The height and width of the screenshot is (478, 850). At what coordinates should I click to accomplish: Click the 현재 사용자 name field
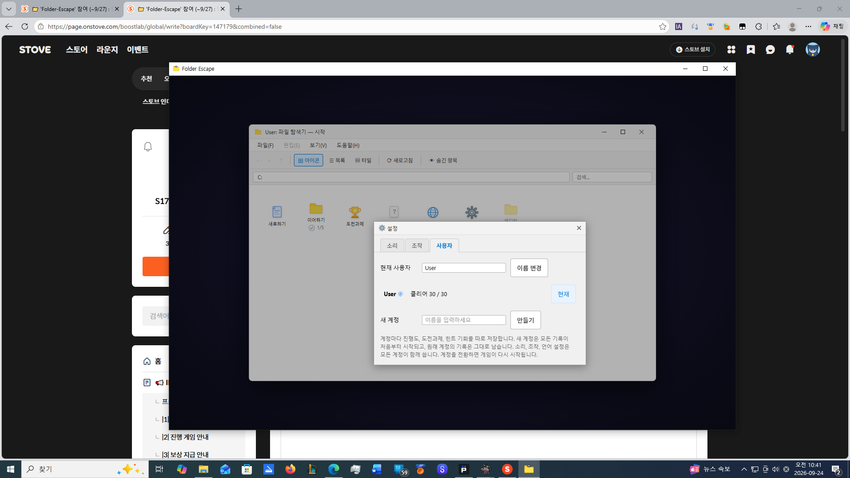click(x=463, y=268)
